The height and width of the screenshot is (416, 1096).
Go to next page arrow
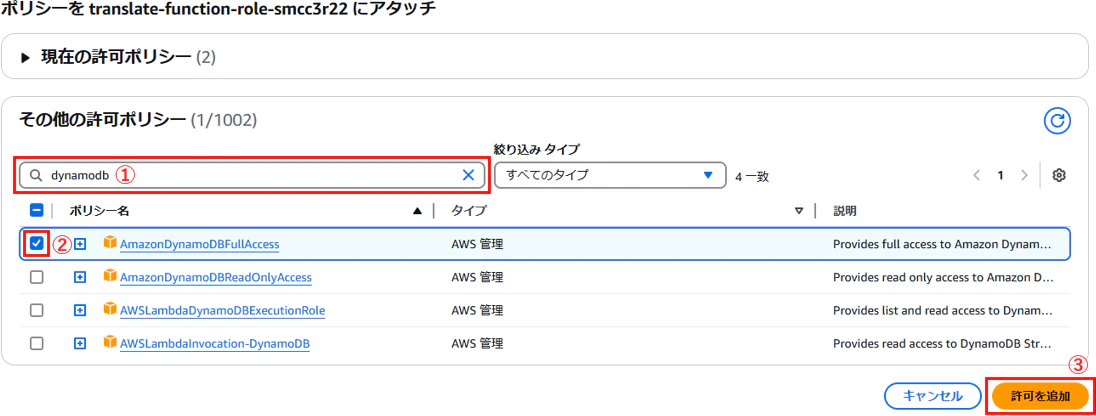pos(1024,175)
